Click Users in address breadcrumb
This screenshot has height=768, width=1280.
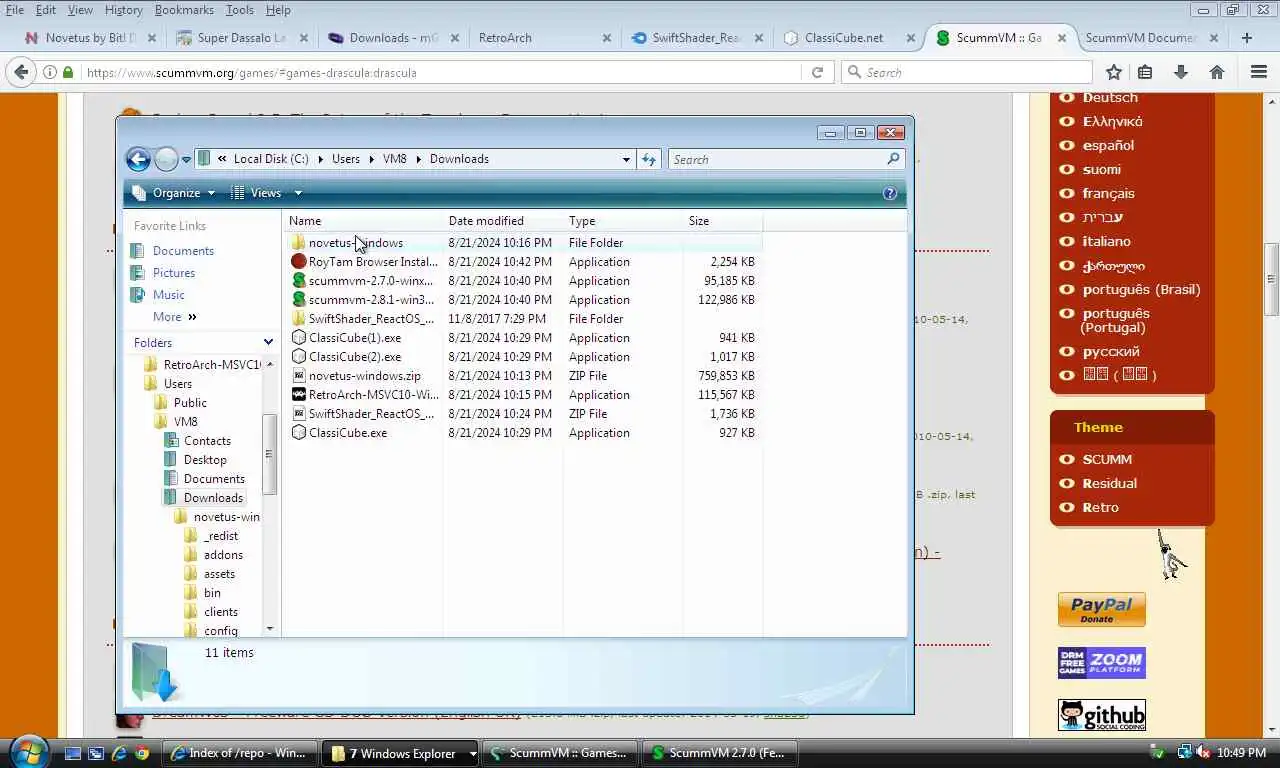click(346, 159)
